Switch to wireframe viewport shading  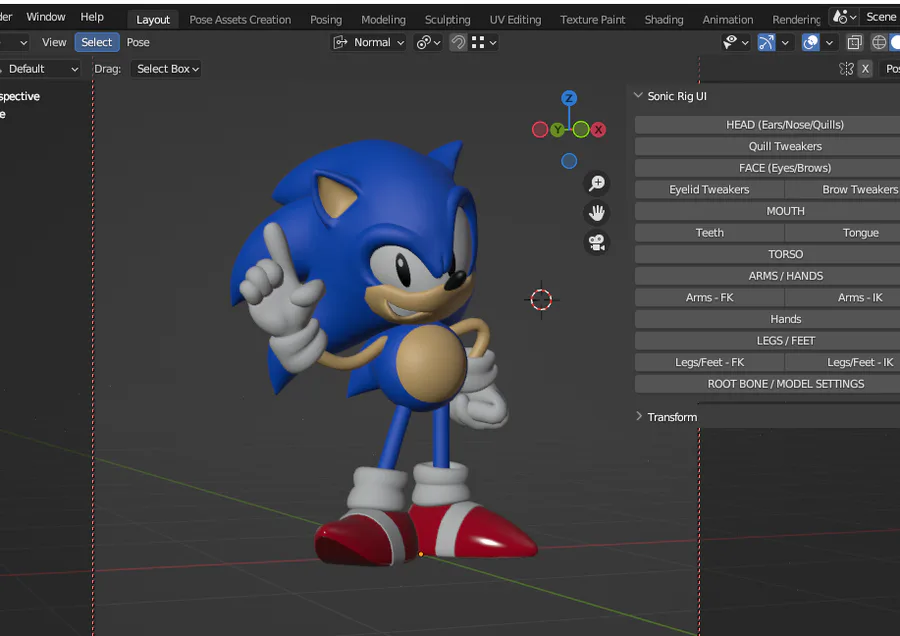click(879, 42)
